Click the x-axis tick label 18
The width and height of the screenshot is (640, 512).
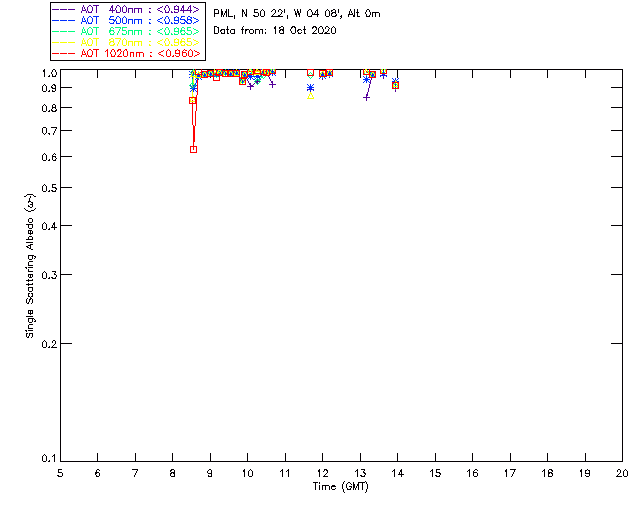pos(548,473)
